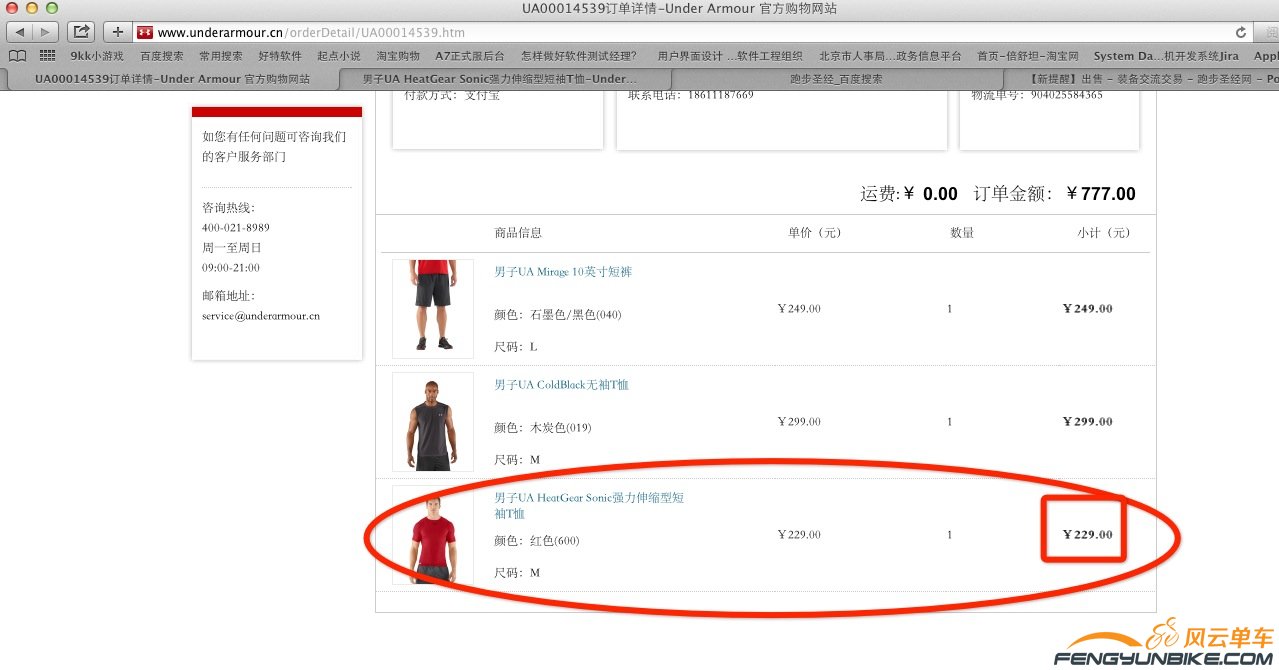Click the Under Armour favicon in address bar

tap(145, 32)
